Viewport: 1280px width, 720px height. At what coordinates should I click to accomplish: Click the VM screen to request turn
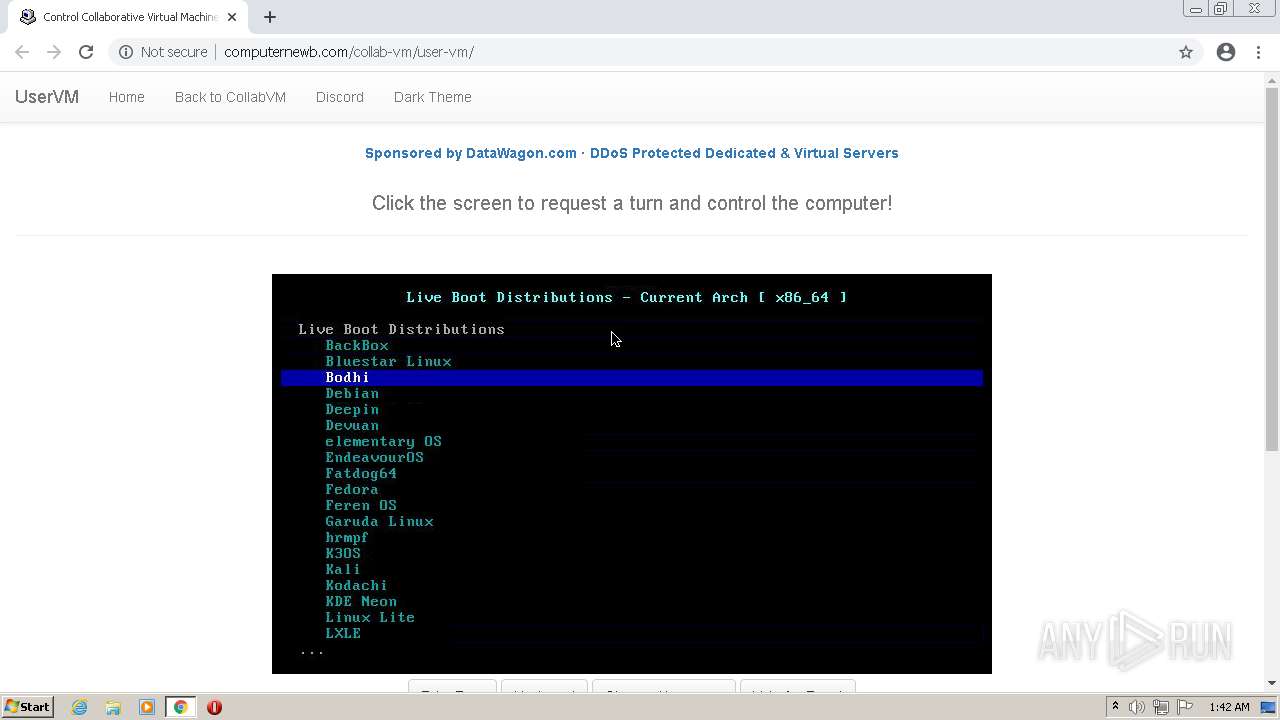click(x=632, y=474)
